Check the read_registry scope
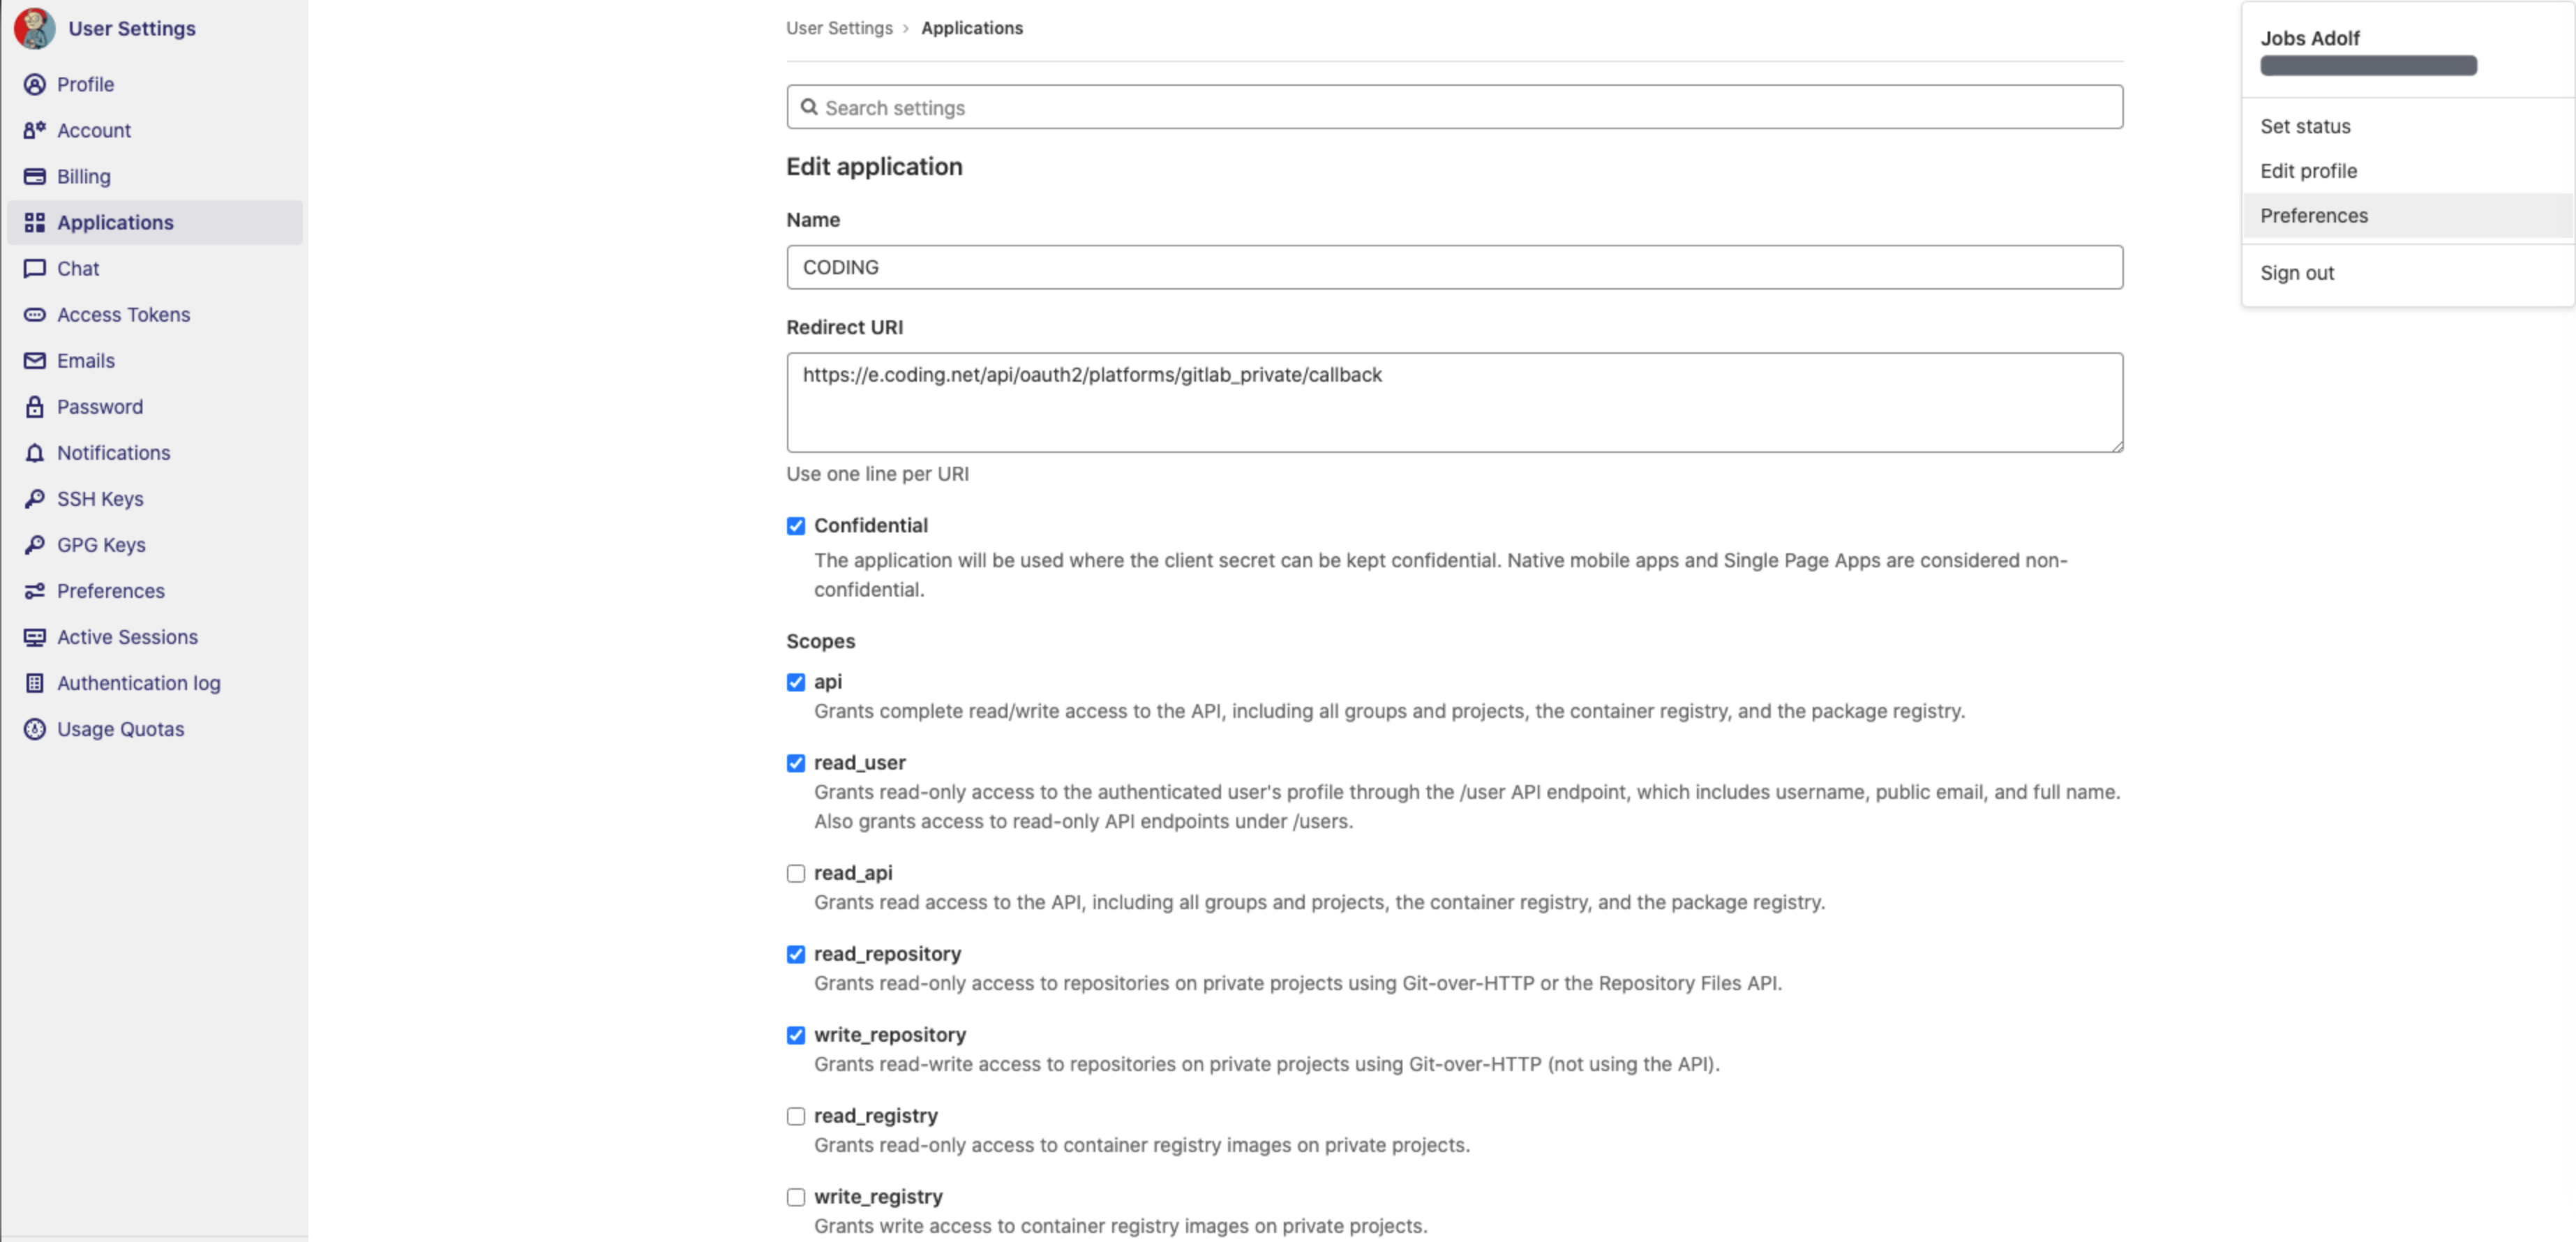Image resolution: width=2576 pixels, height=1242 pixels. click(x=795, y=1116)
